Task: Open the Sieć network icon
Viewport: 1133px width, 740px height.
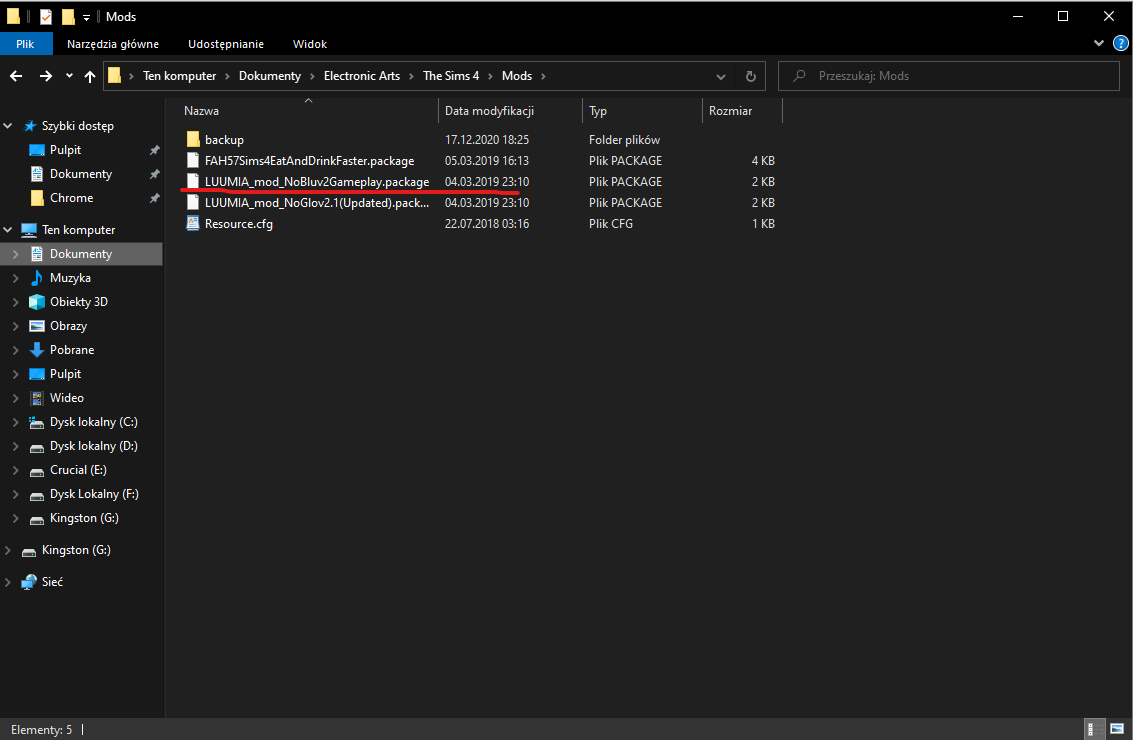Action: tap(29, 582)
